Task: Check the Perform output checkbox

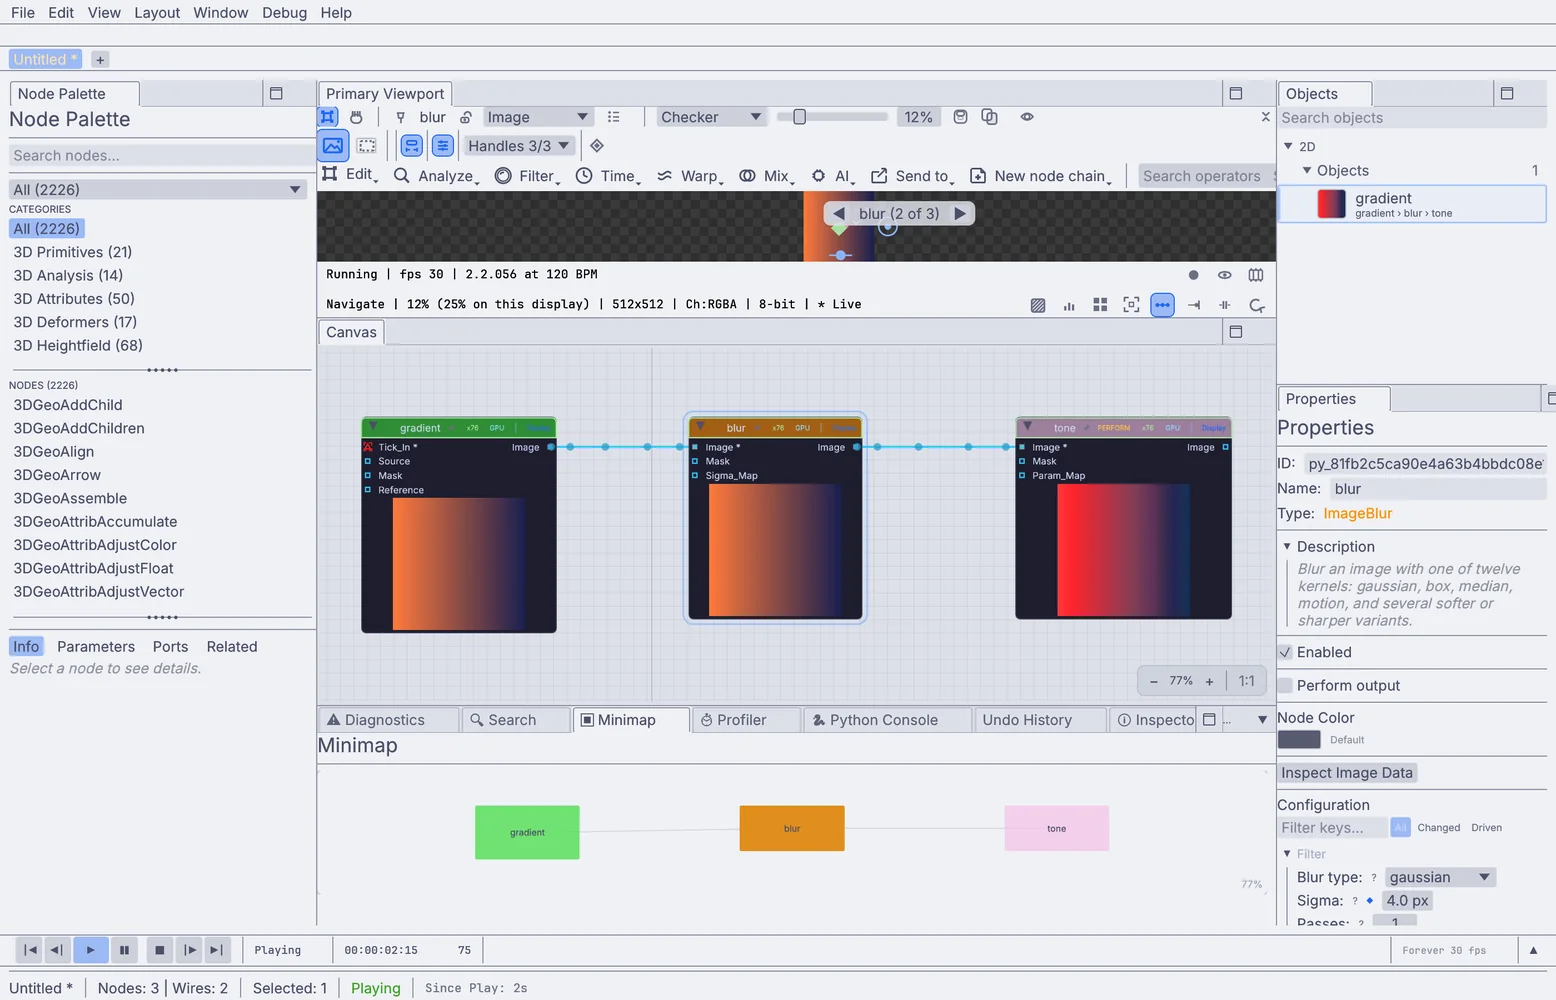Action: pyautogui.click(x=1286, y=686)
